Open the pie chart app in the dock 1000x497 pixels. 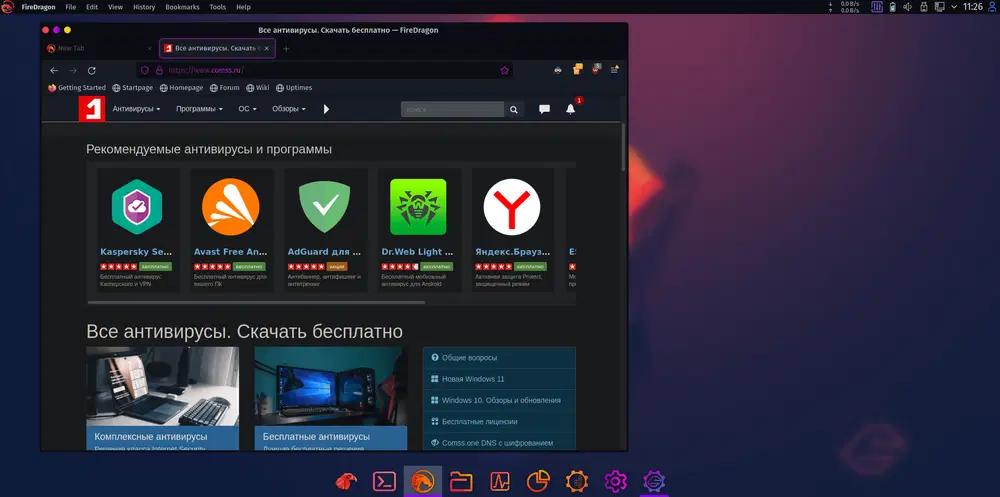[x=539, y=481]
